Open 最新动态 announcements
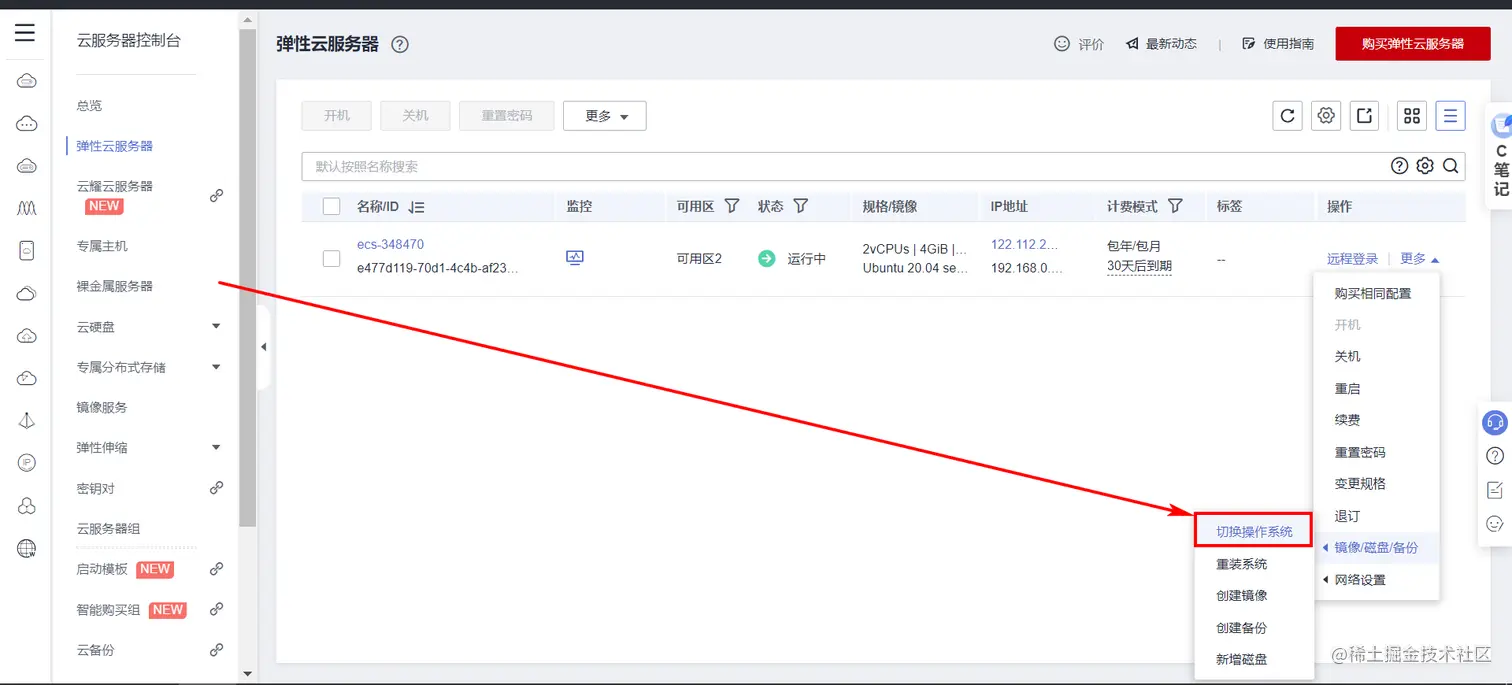This screenshot has height=685, width=1512. (1161, 44)
